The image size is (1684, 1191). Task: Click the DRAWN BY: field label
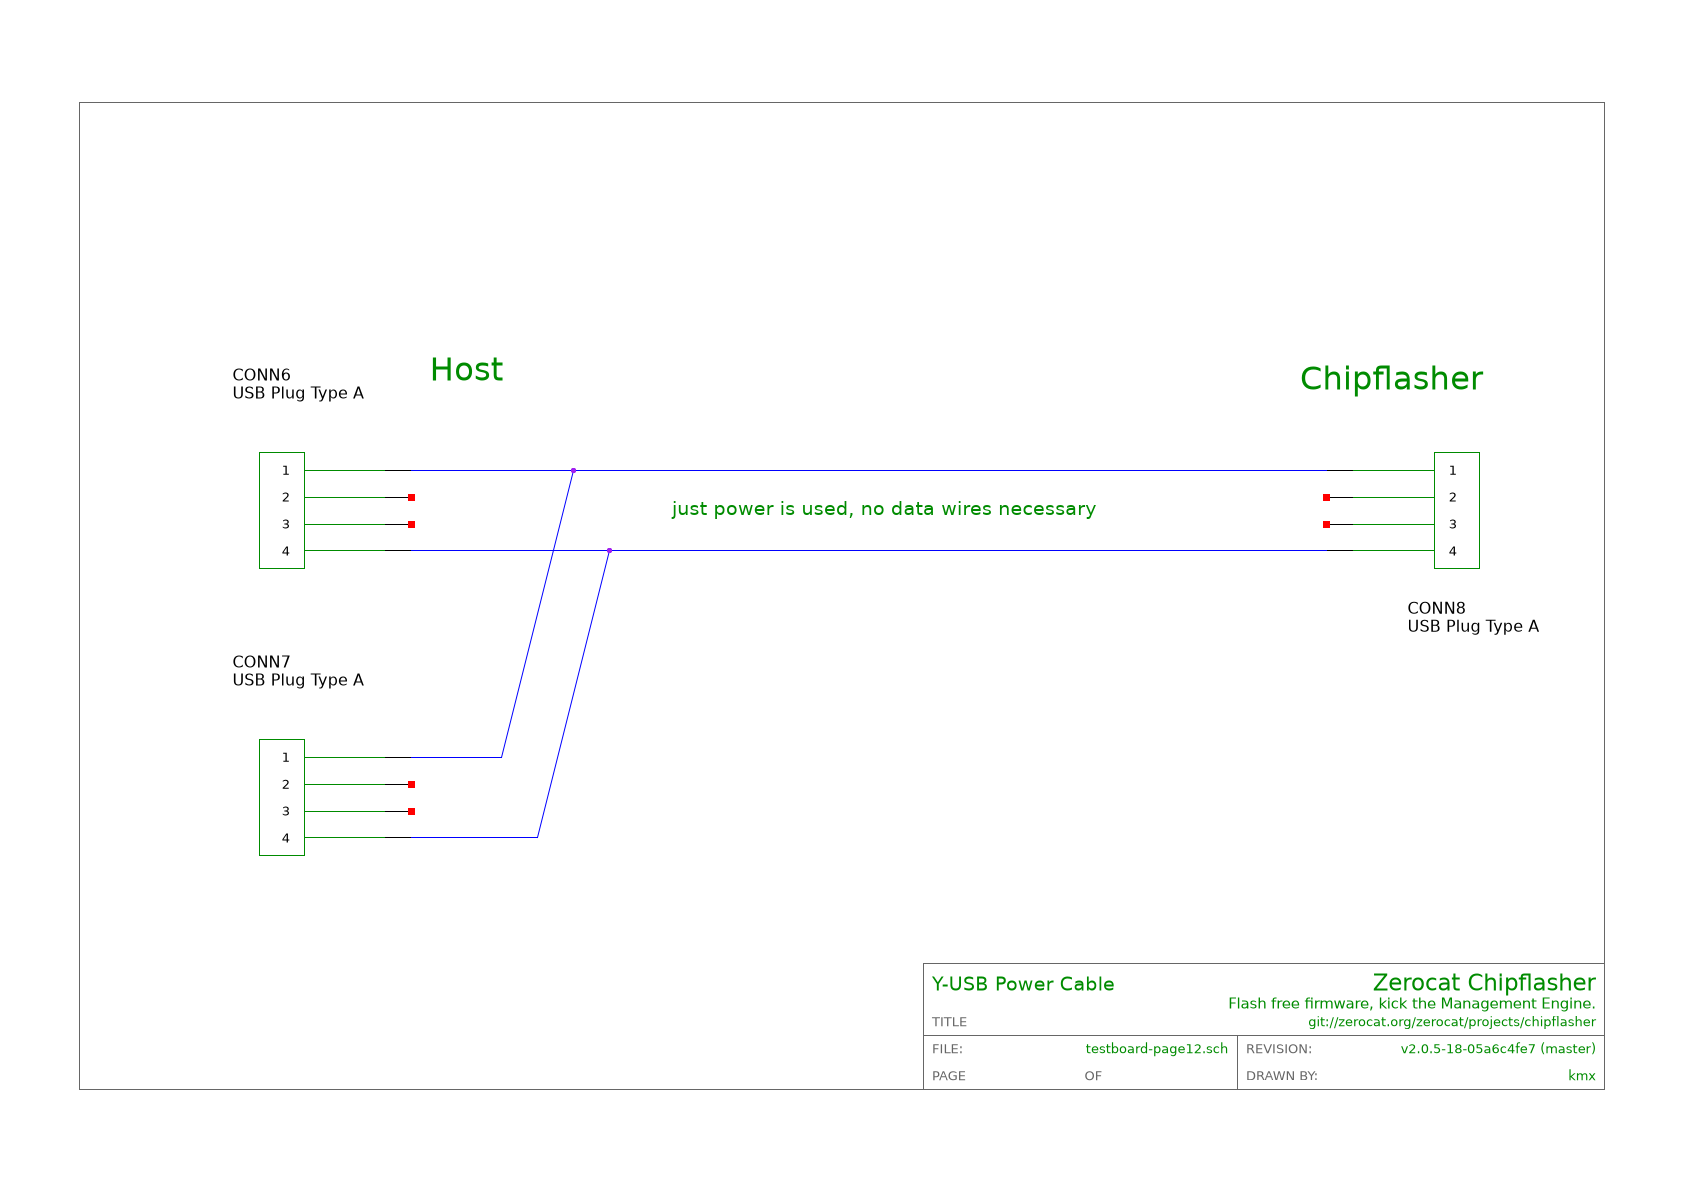coord(1282,1076)
